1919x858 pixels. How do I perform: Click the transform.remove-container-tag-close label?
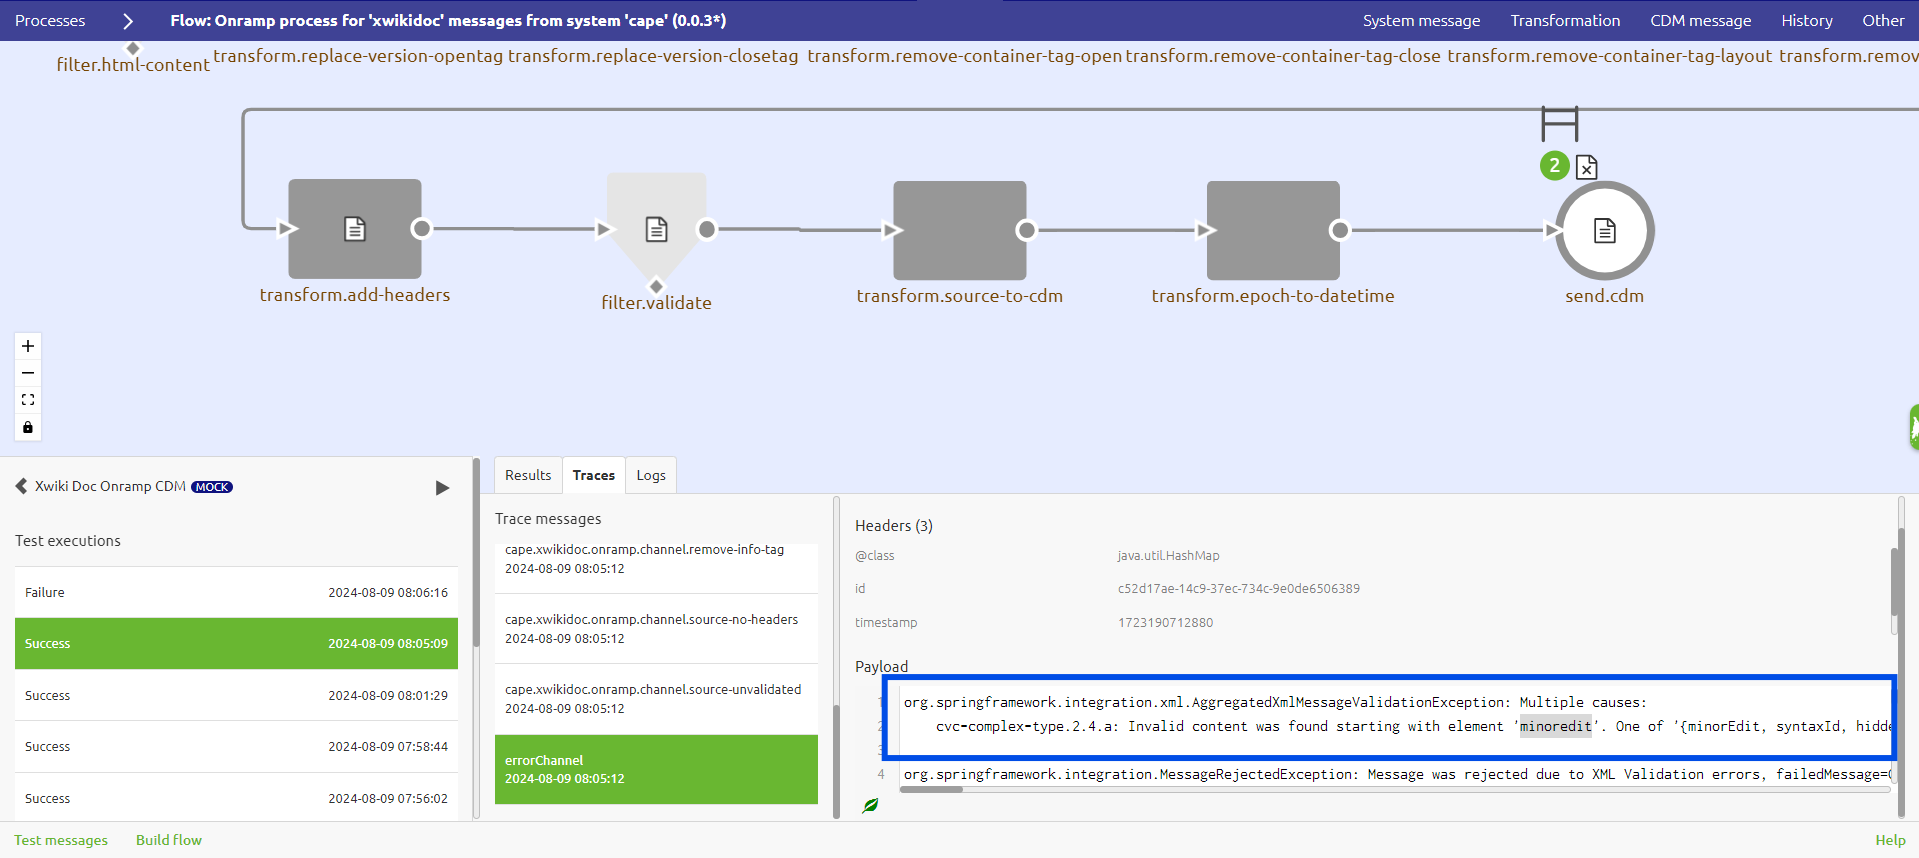pyautogui.click(x=1283, y=56)
